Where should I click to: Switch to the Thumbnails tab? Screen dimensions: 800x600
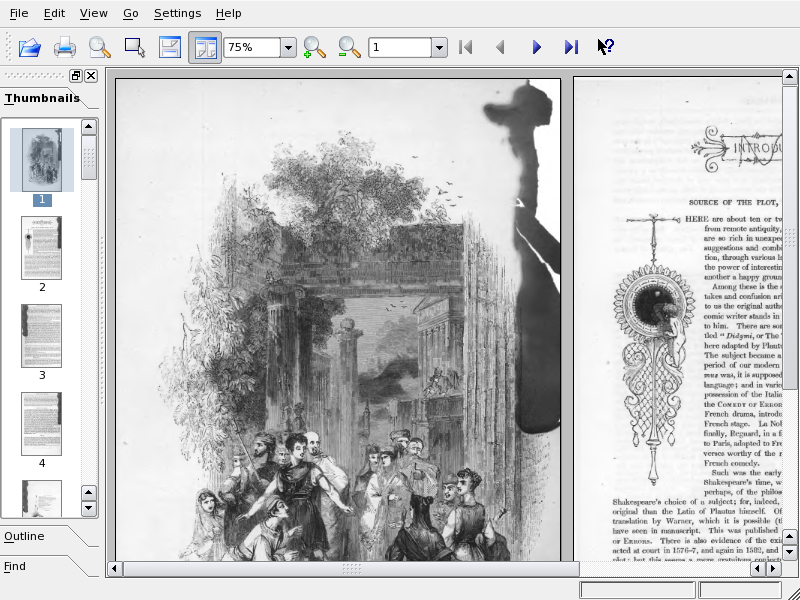(42, 98)
